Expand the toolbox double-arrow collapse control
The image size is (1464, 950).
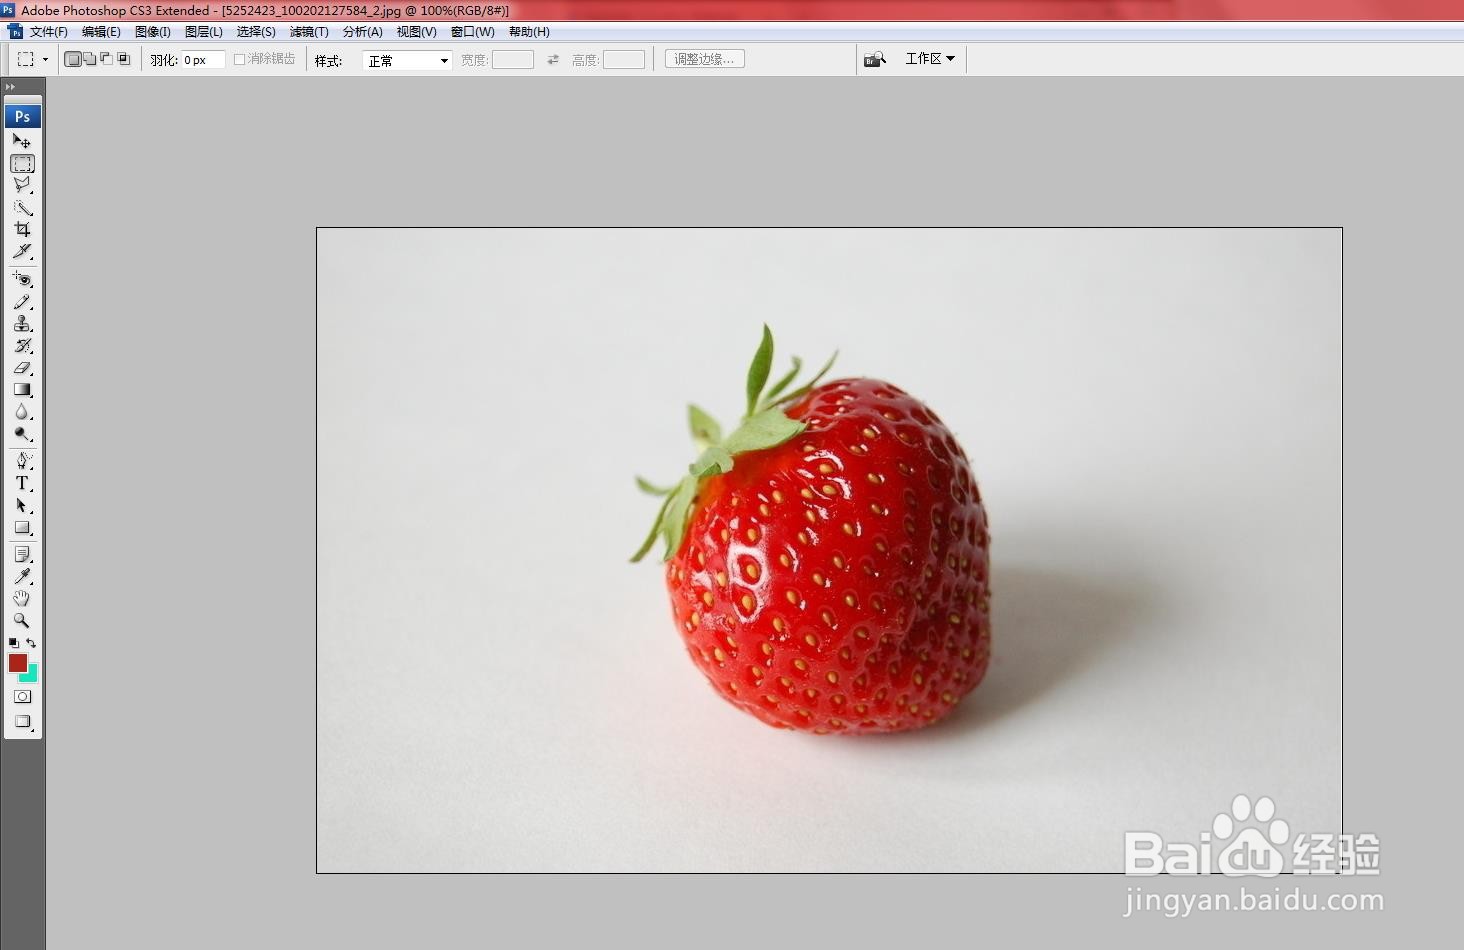pyautogui.click(x=10, y=87)
